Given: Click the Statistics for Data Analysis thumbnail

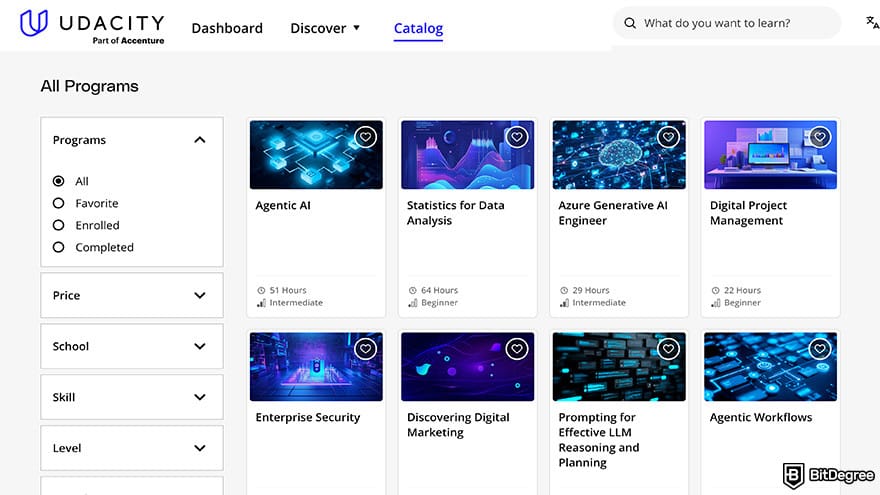Looking at the screenshot, I should 468,154.
